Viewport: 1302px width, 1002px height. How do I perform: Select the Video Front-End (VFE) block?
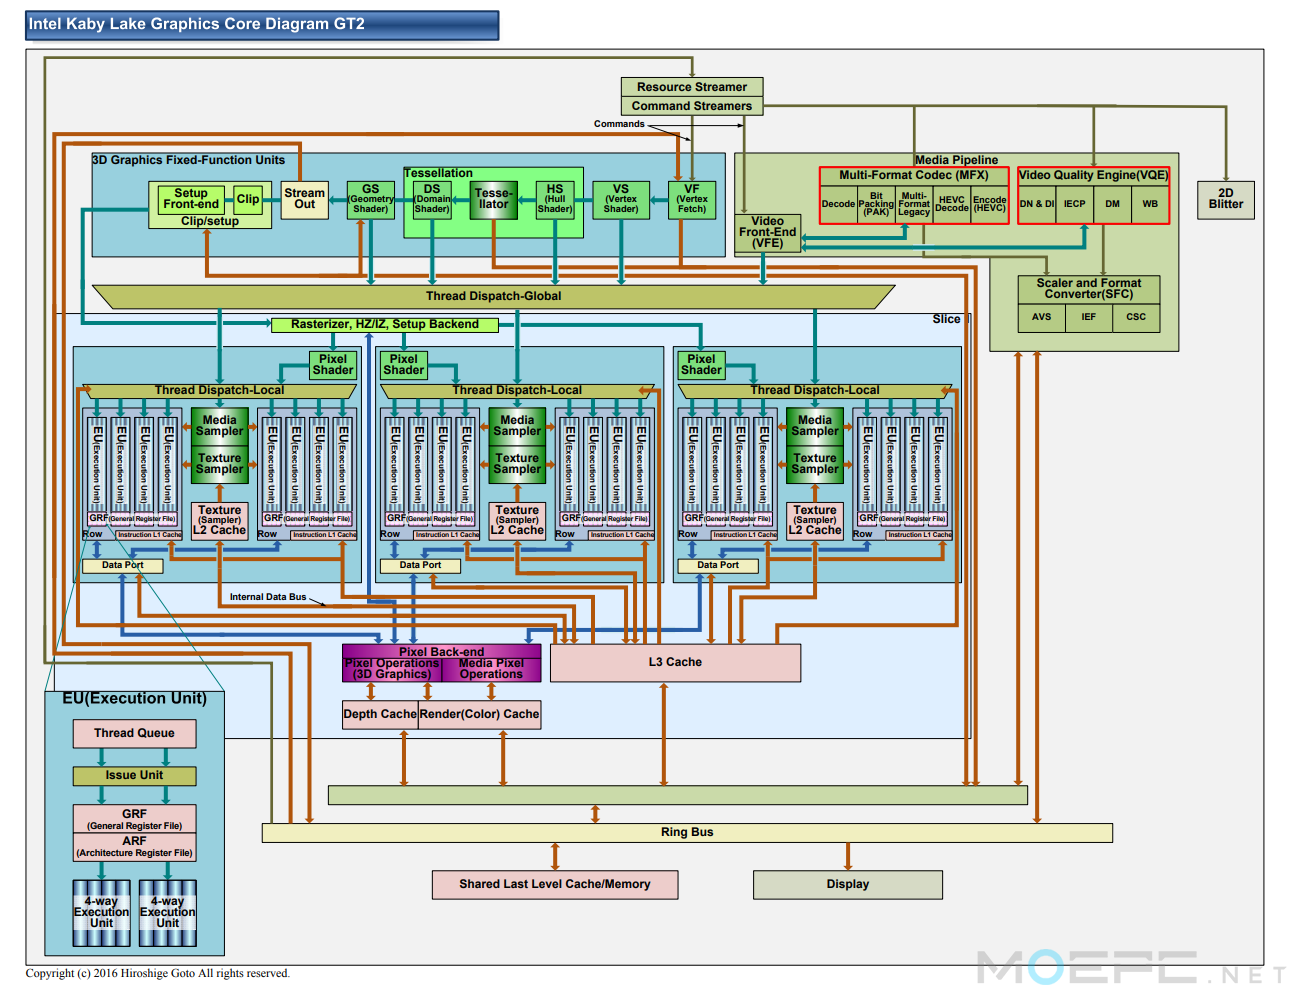point(768,233)
